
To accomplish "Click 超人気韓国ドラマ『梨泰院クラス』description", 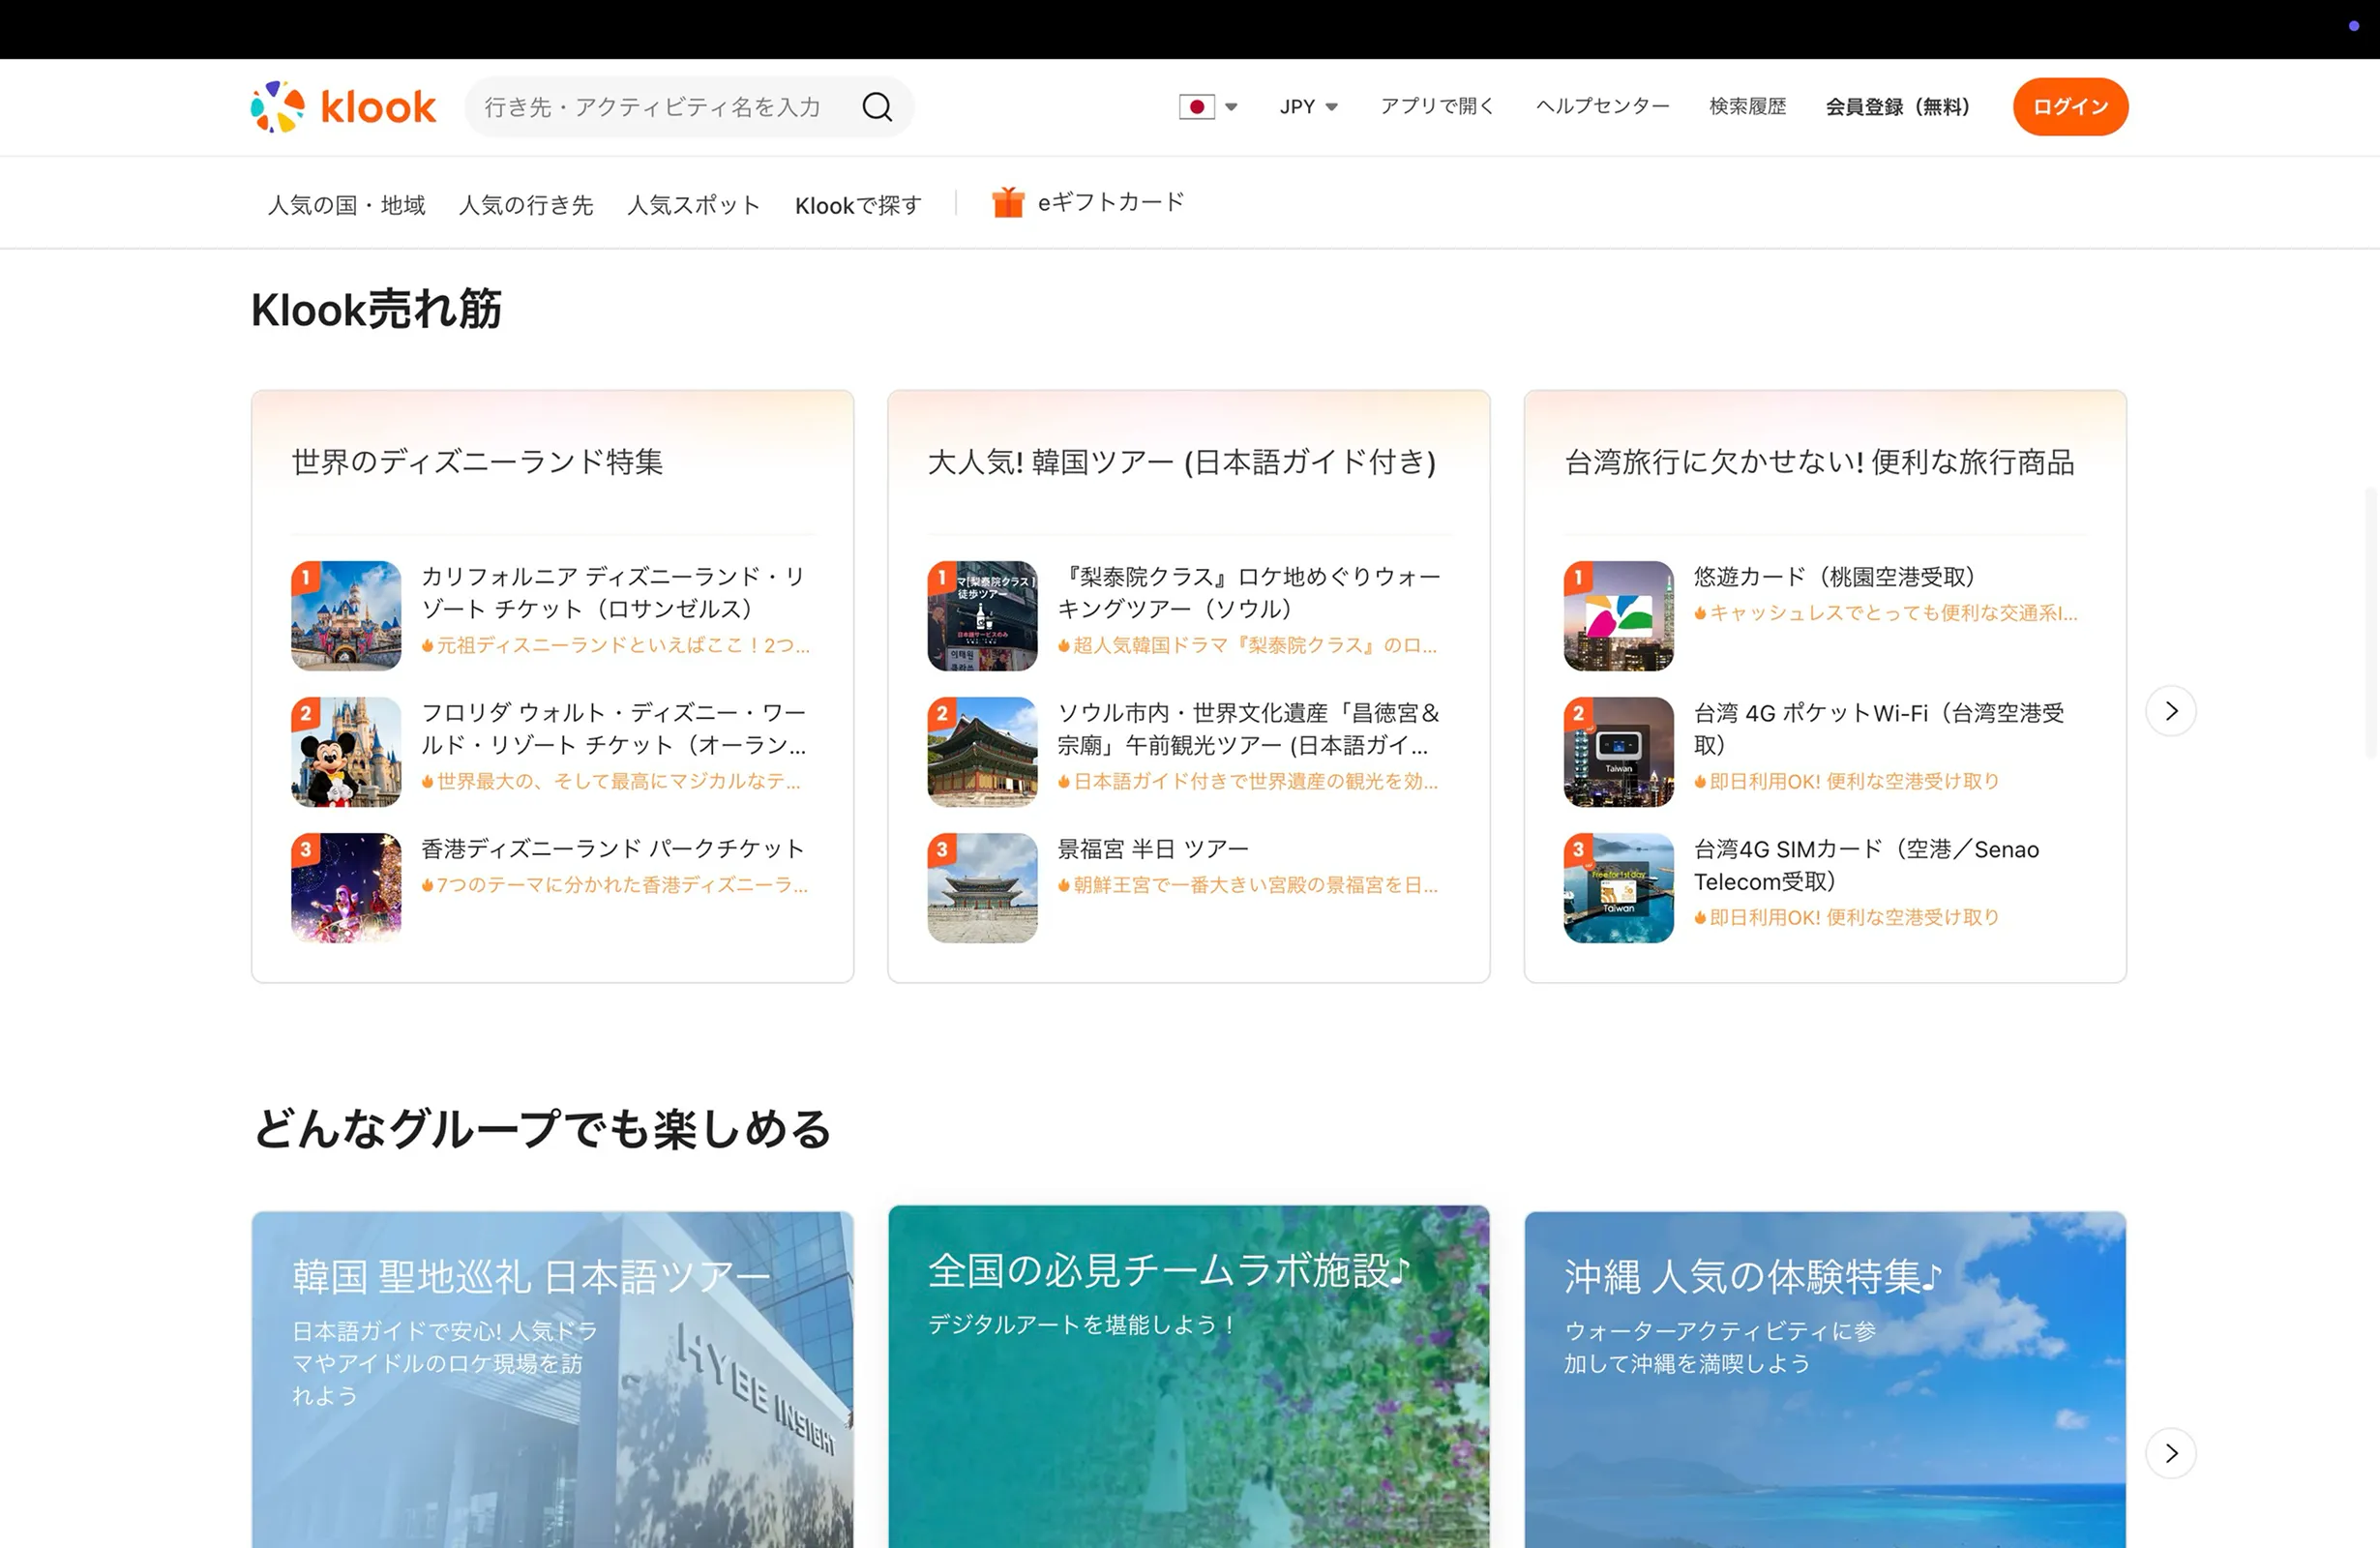I will click(1248, 646).
